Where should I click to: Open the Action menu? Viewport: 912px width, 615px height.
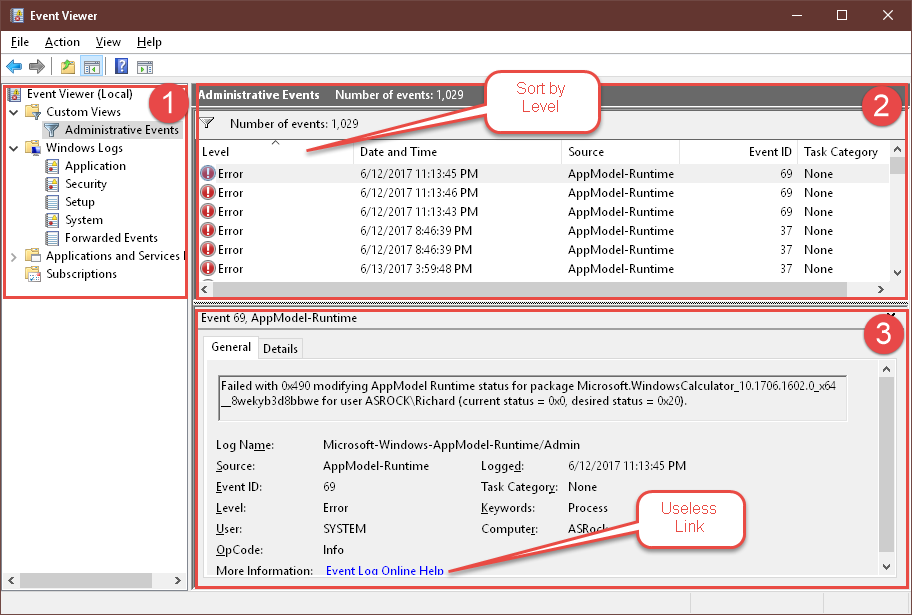[62, 42]
